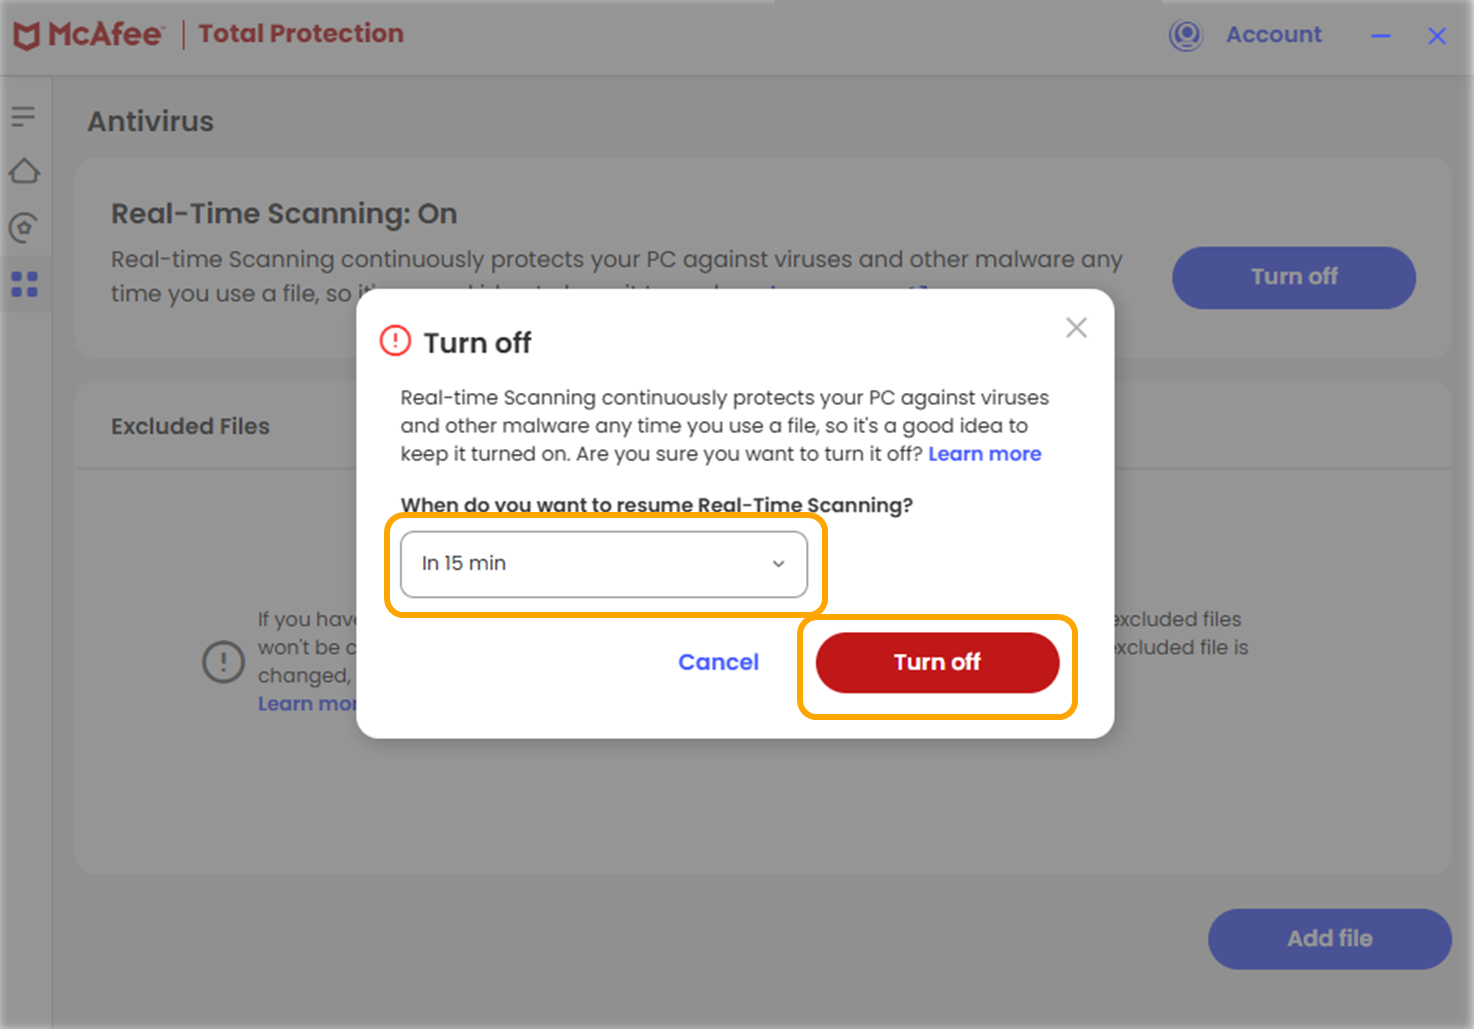Image resolution: width=1474 pixels, height=1029 pixels.
Task: Select the four-squares apps icon in sidebar
Action: (x=24, y=285)
